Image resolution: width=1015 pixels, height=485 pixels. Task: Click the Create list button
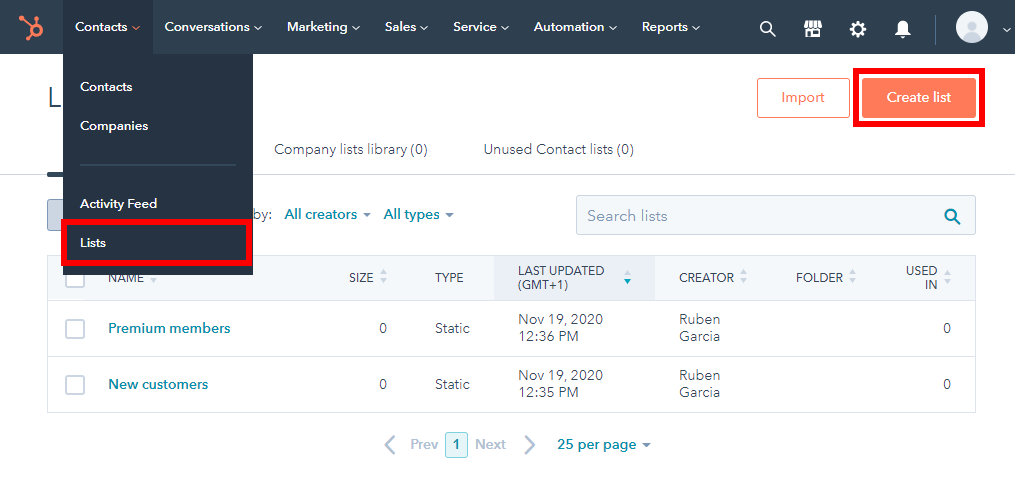click(x=919, y=98)
